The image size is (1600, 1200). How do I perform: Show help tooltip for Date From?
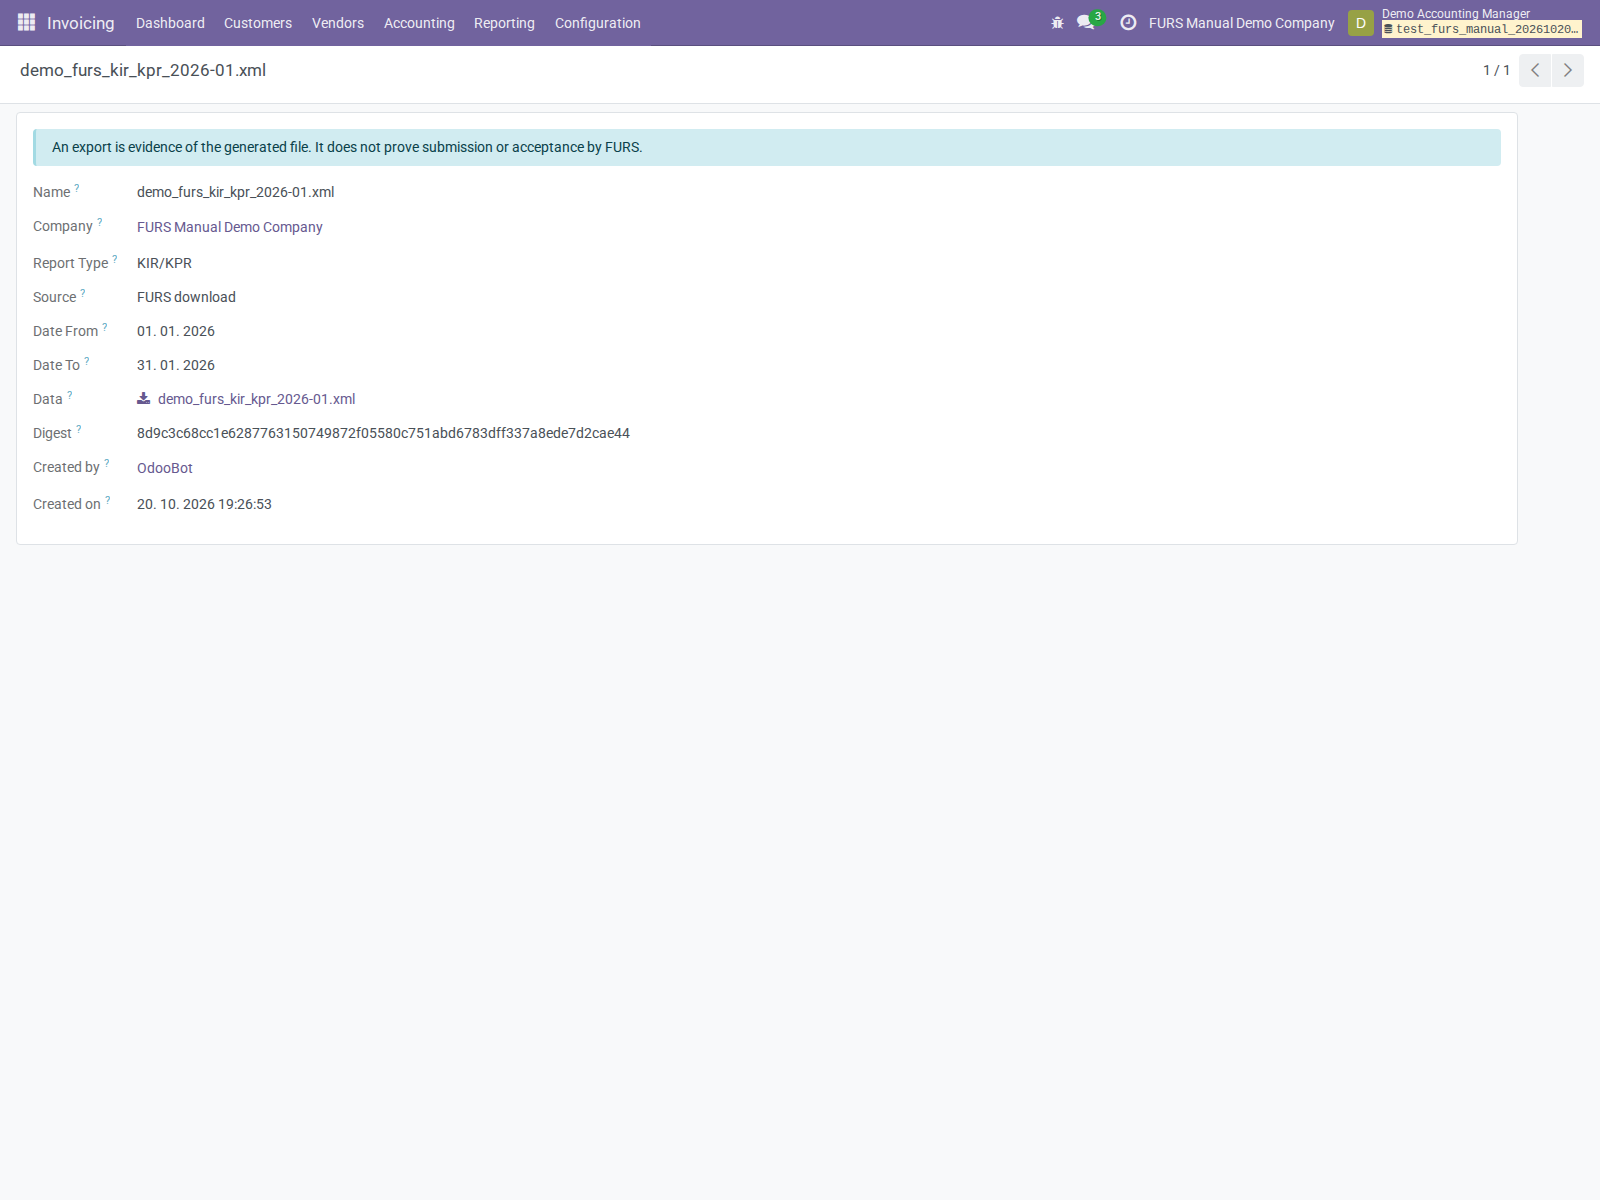click(105, 326)
